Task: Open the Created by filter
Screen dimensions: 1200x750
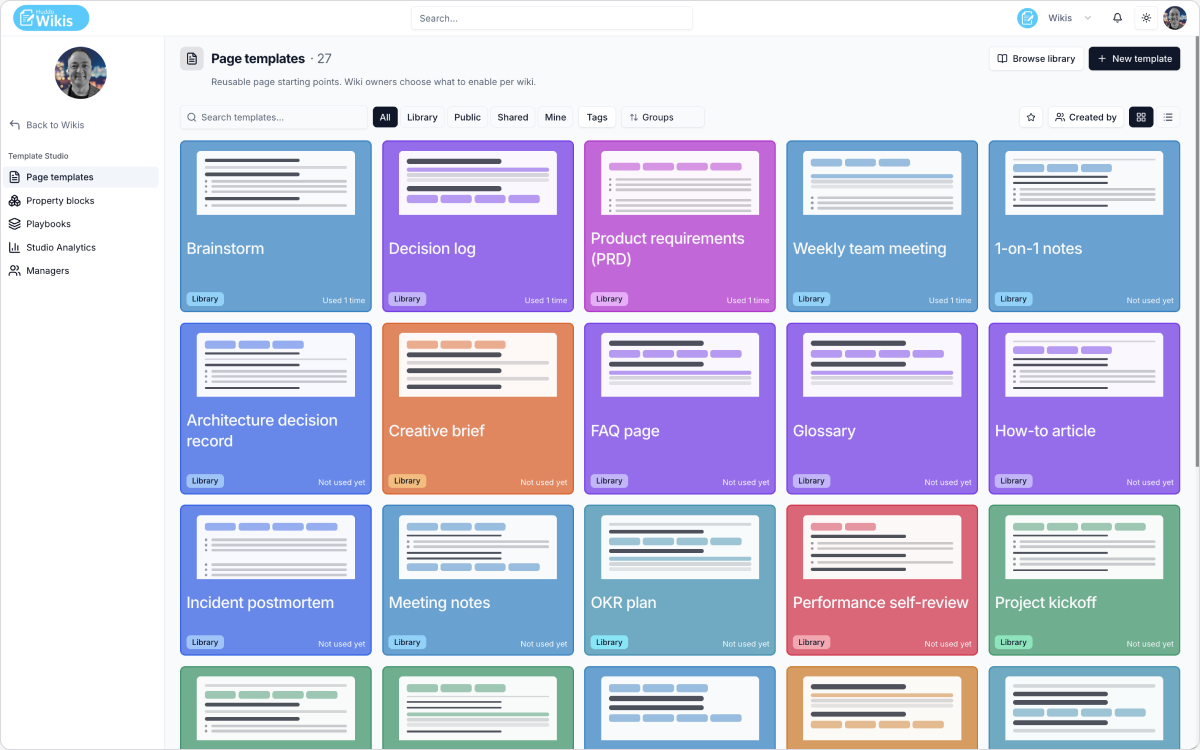Action: [1085, 117]
